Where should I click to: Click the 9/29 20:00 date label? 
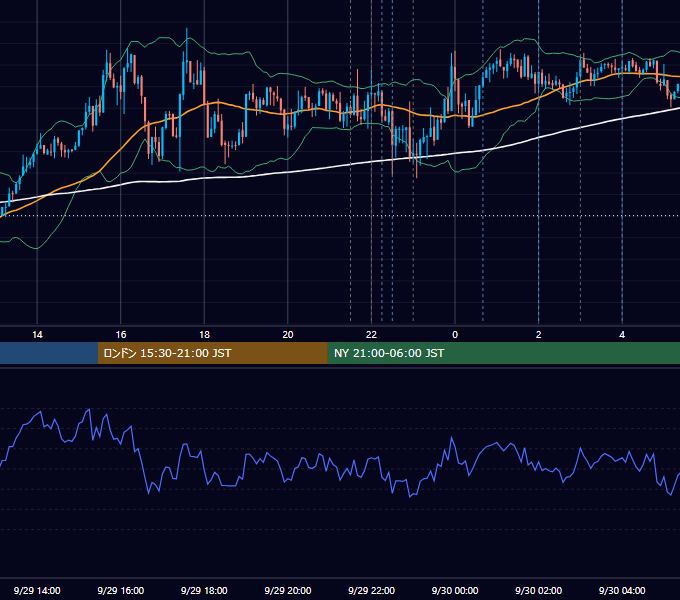pos(288,590)
